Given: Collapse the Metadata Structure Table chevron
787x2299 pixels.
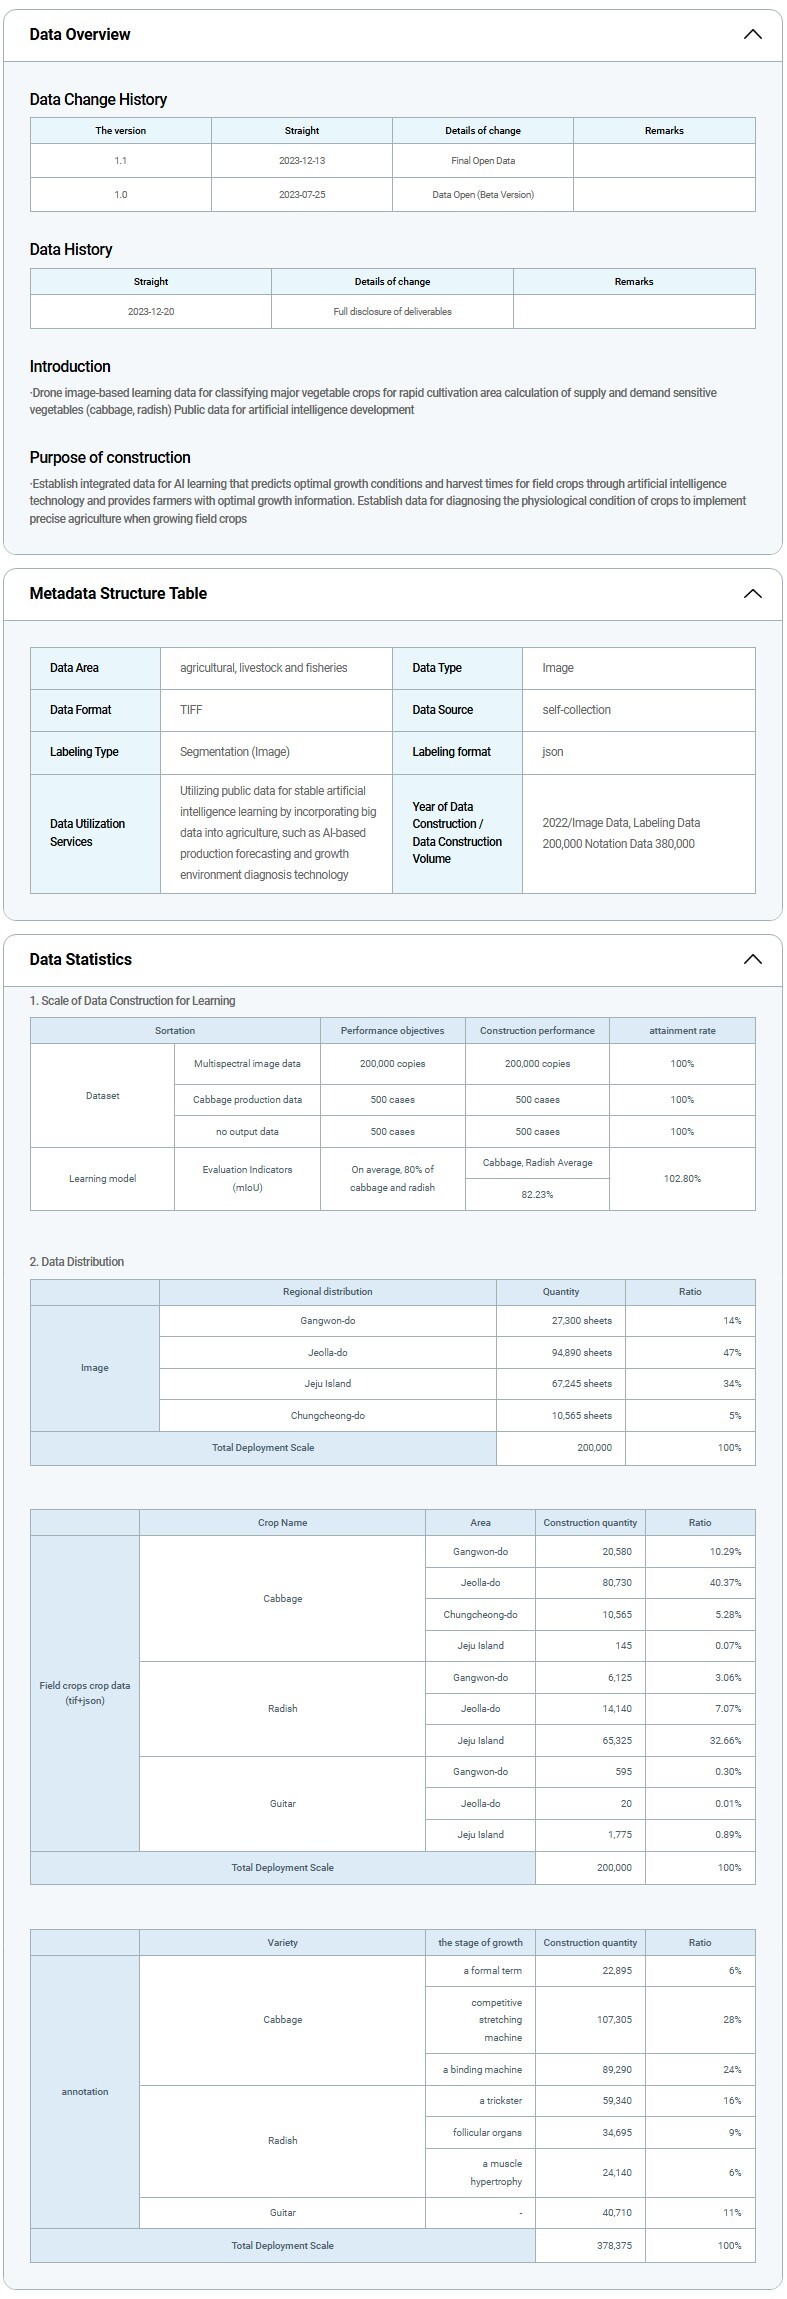Looking at the screenshot, I should point(752,594).
